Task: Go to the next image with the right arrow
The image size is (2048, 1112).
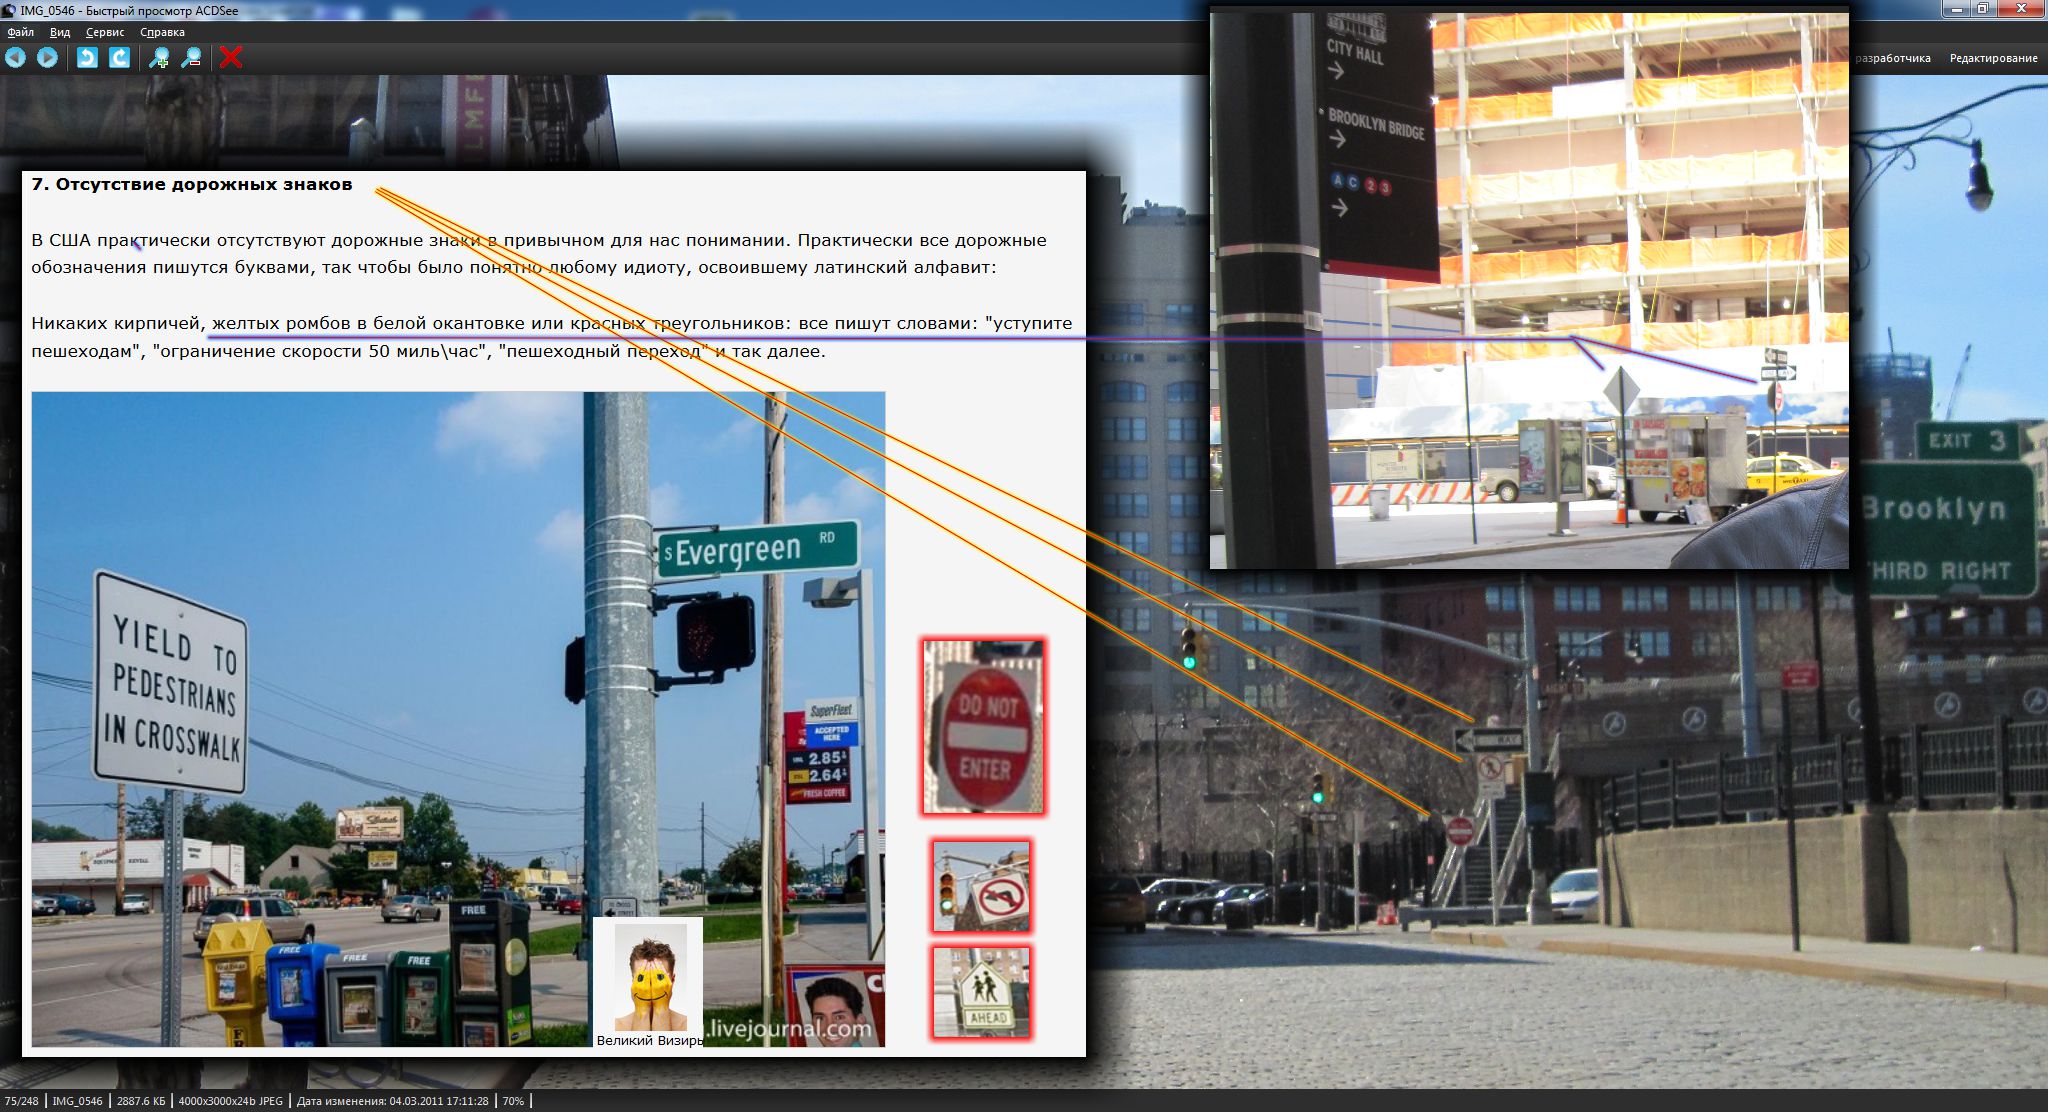Action: (x=47, y=57)
